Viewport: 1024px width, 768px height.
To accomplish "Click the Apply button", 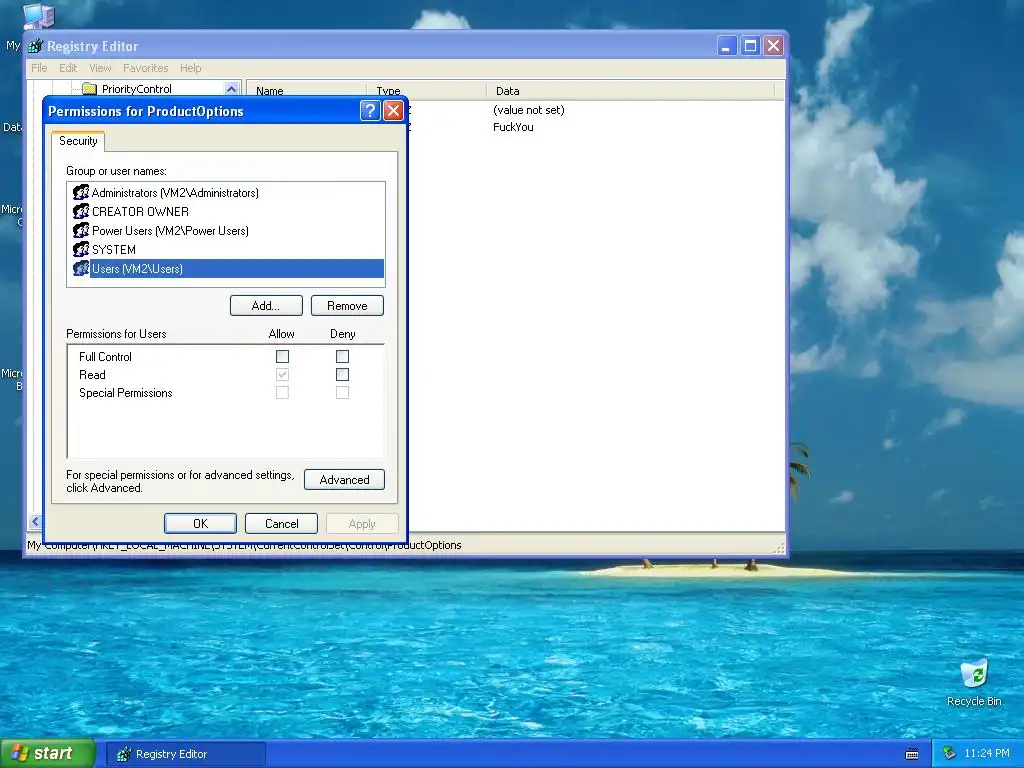I will tap(362, 524).
